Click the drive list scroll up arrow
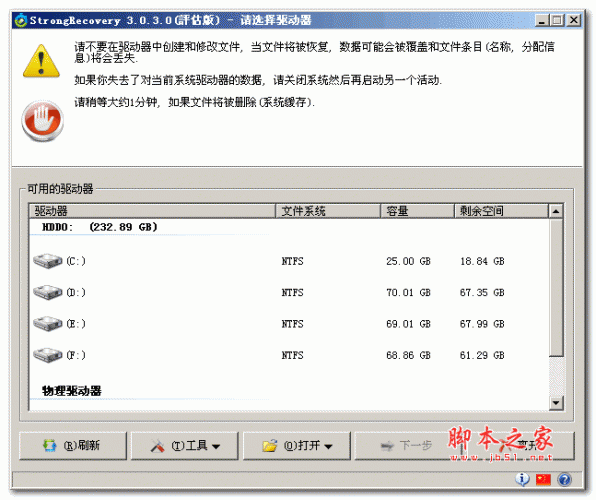Screen dimensions: 596x500 tap(556, 211)
